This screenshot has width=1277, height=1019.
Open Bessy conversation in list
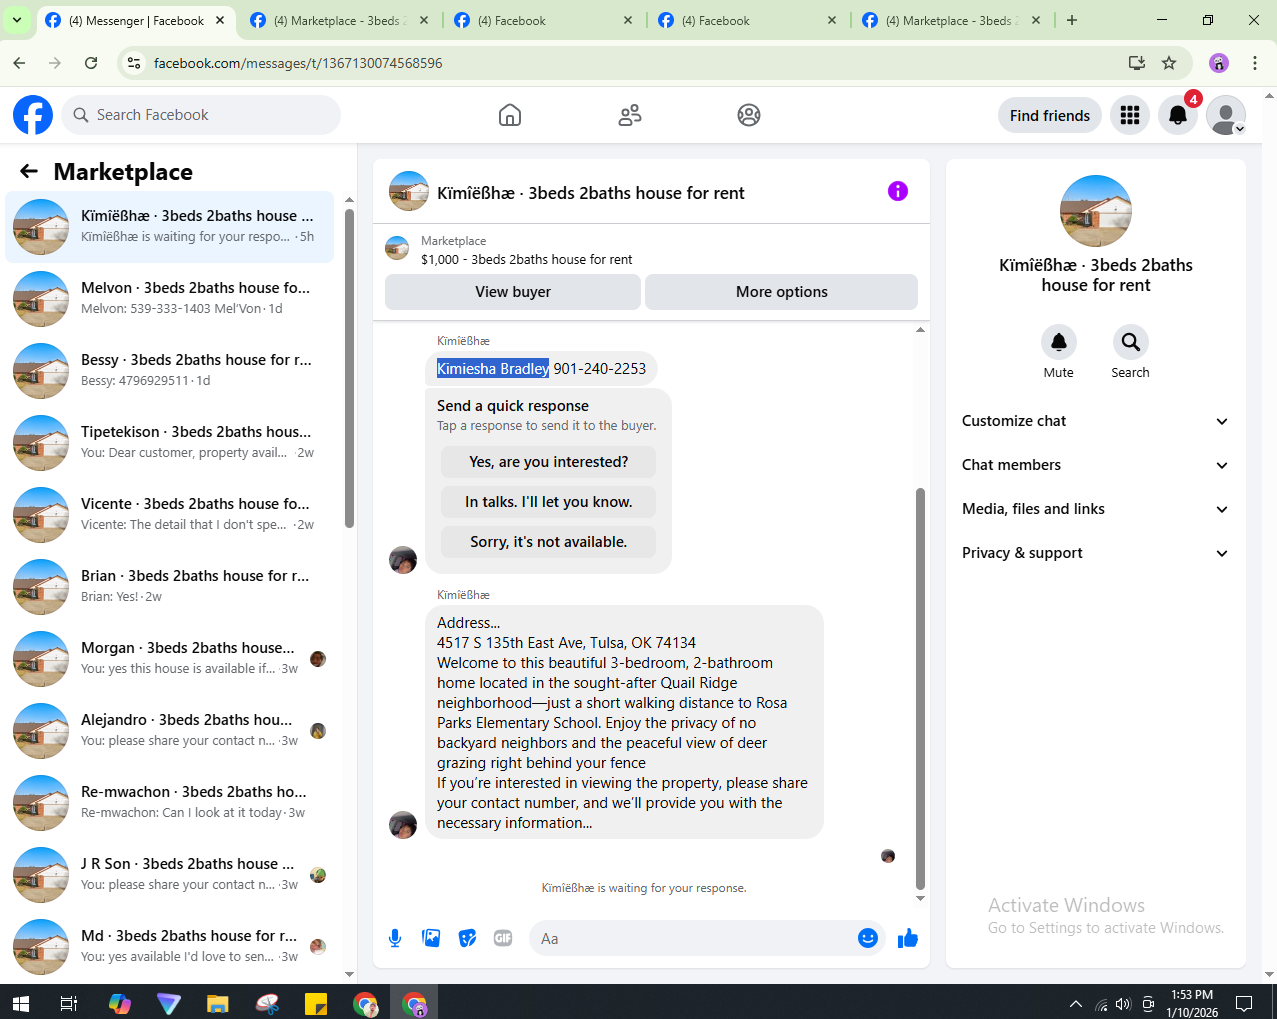170,371
